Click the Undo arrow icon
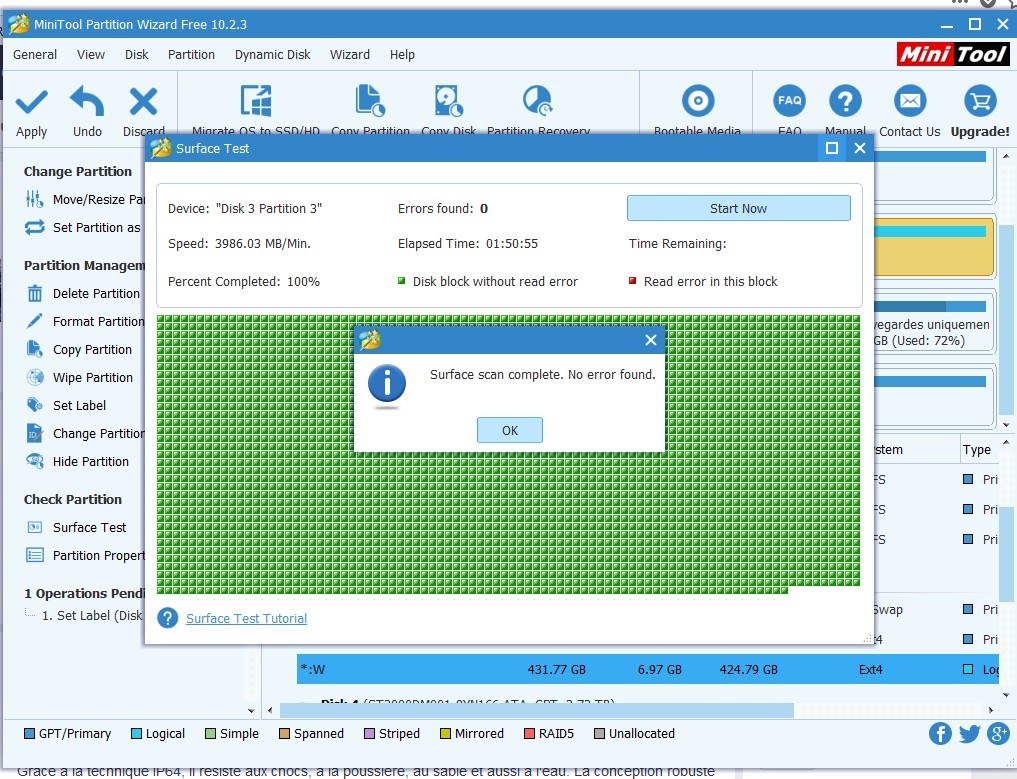The height and width of the screenshot is (779, 1017). pyautogui.click(x=87, y=101)
